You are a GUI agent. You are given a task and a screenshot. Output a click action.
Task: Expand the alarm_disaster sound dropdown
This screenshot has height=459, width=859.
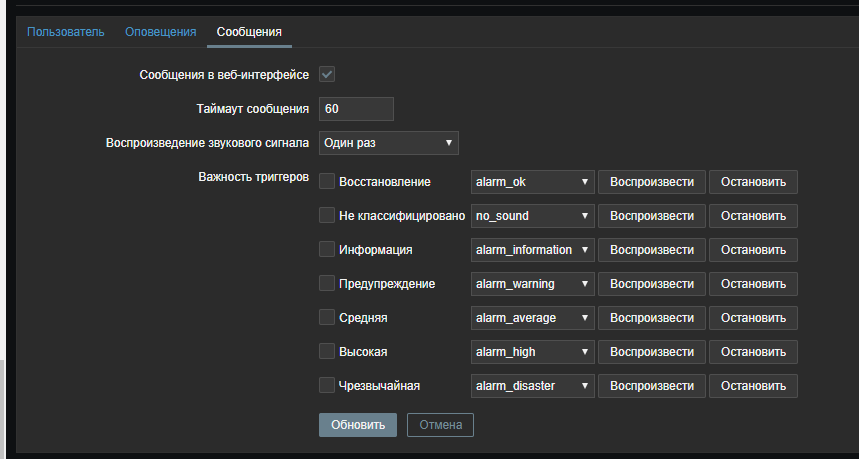[532, 386]
